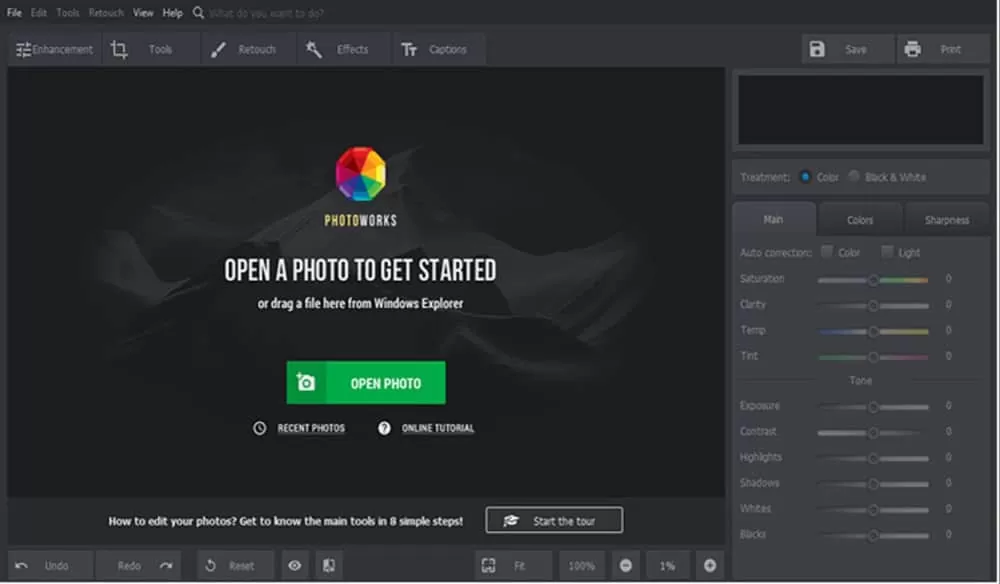
Task: Open the Tools menu in the menu bar
Action: point(68,13)
